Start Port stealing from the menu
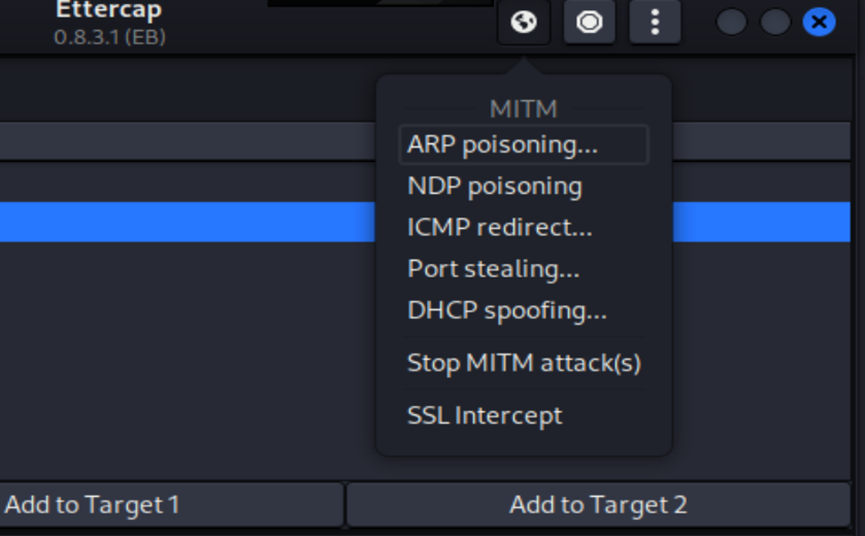 494,269
